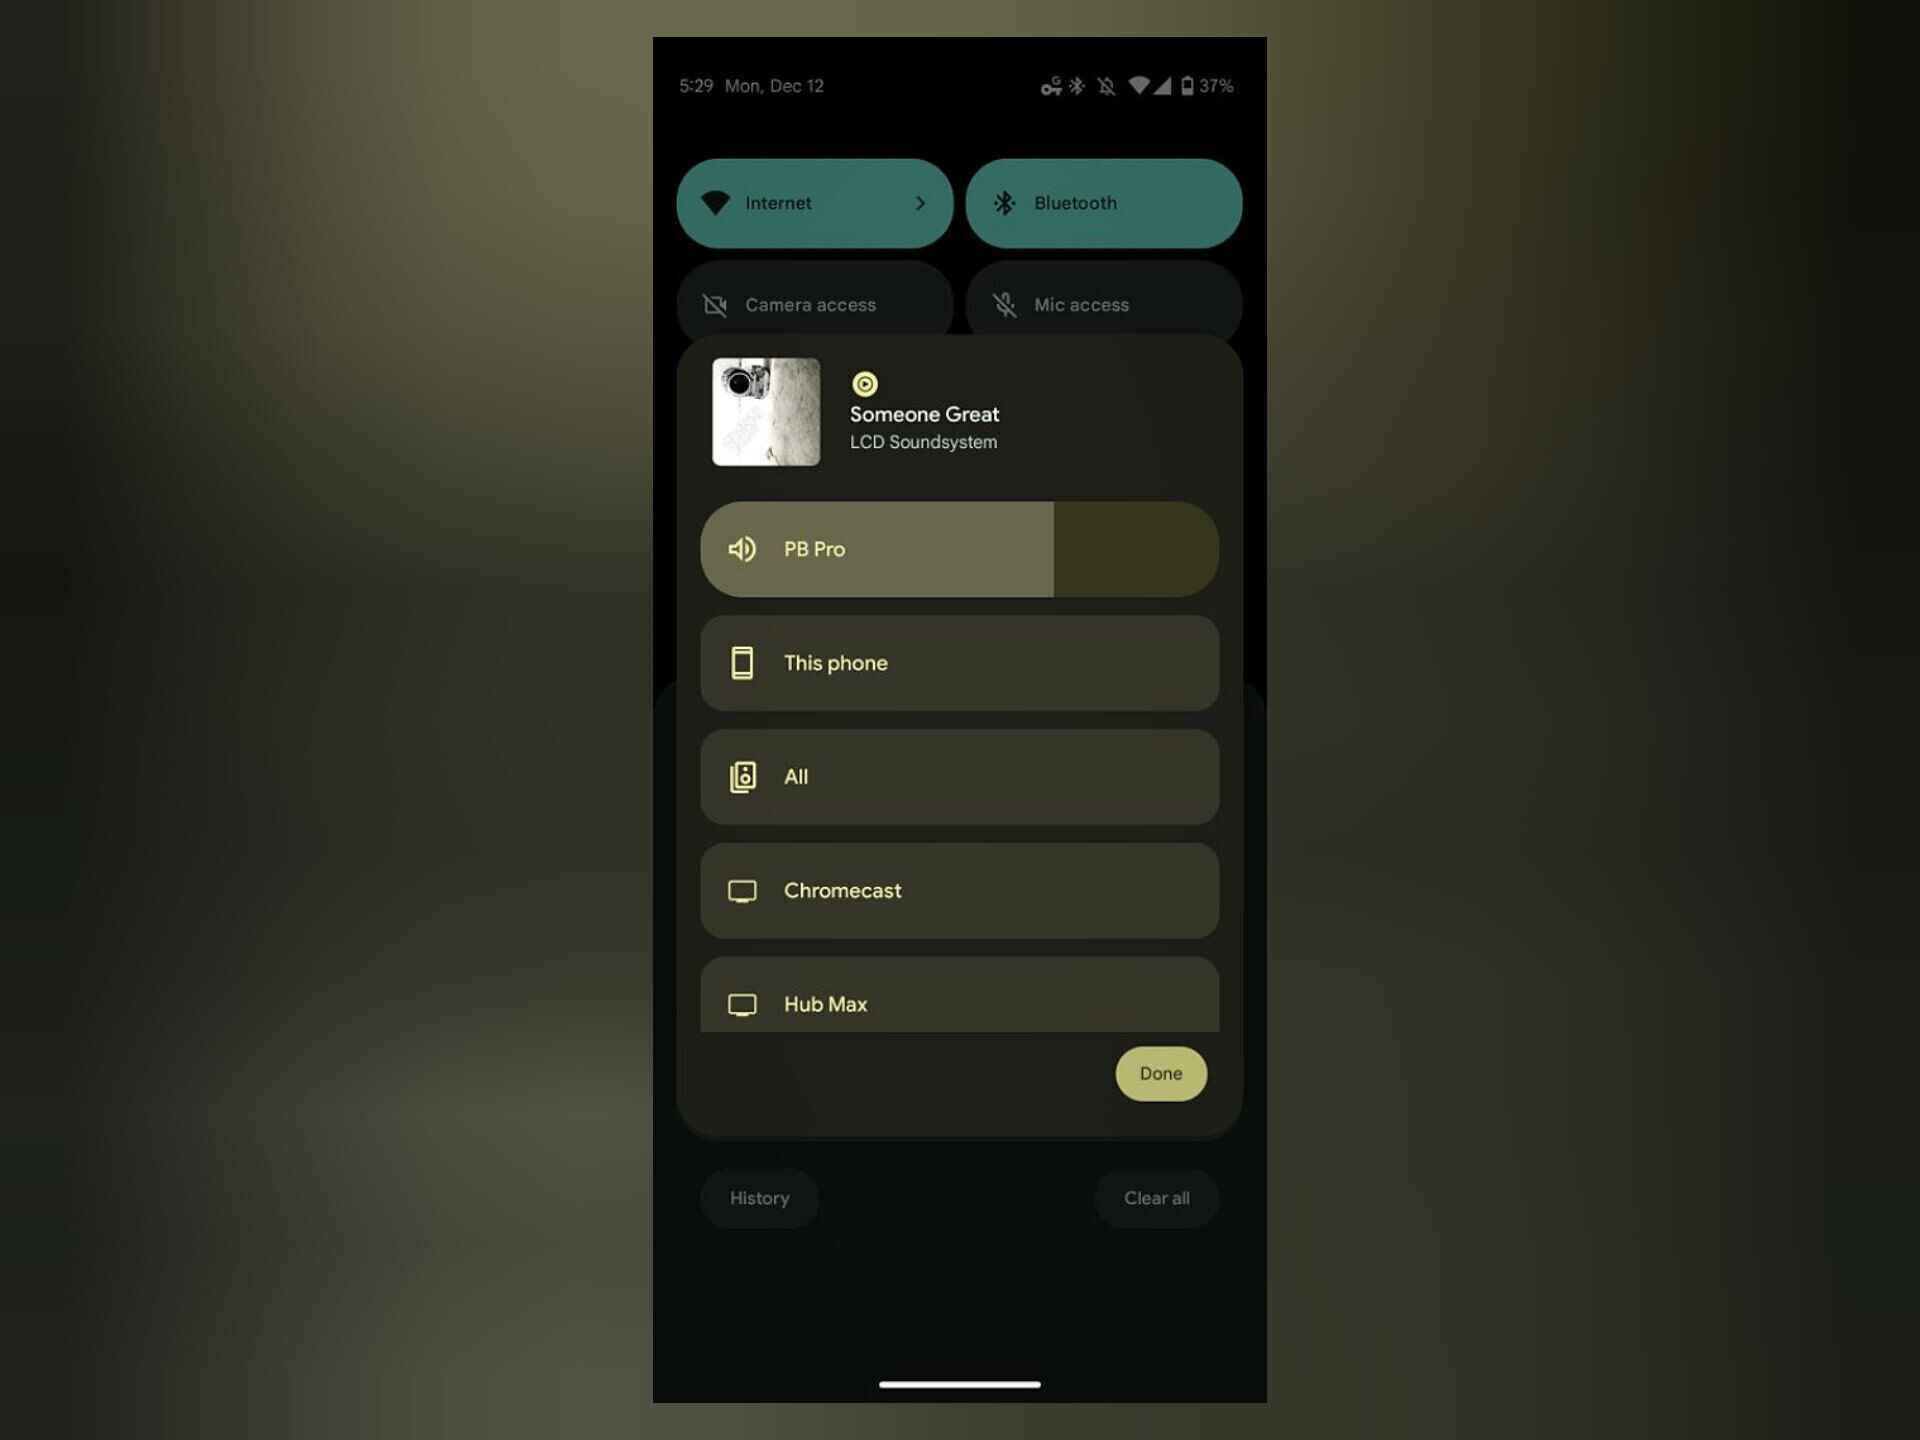Screen dimensions: 1920x1440
Task: Tap the Camera access icon
Action: coord(717,303)
